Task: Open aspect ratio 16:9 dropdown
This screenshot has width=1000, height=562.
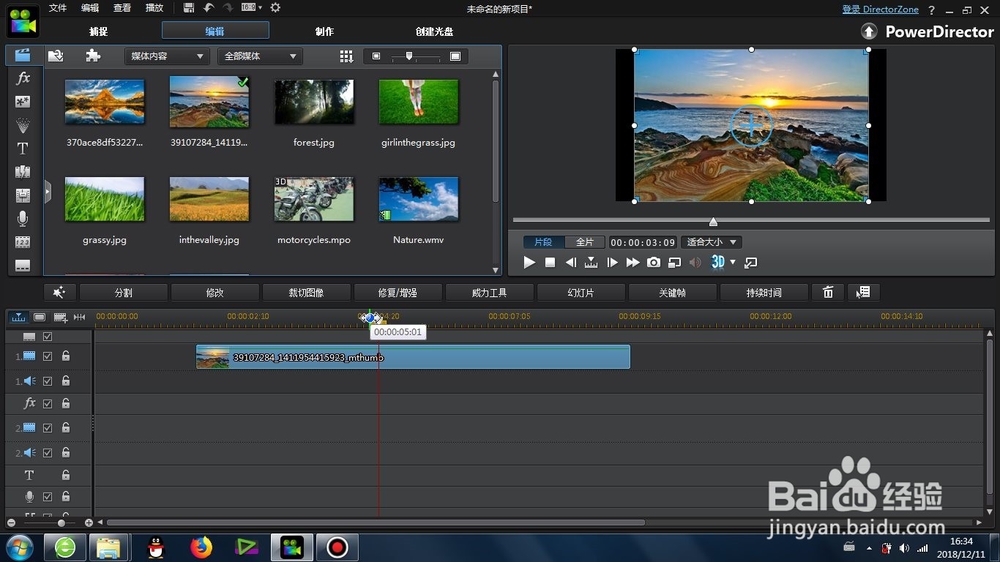Action: 252,8
